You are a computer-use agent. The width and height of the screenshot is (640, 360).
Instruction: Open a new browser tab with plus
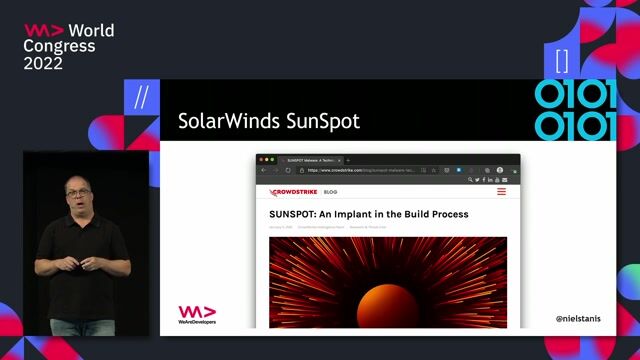348,160
